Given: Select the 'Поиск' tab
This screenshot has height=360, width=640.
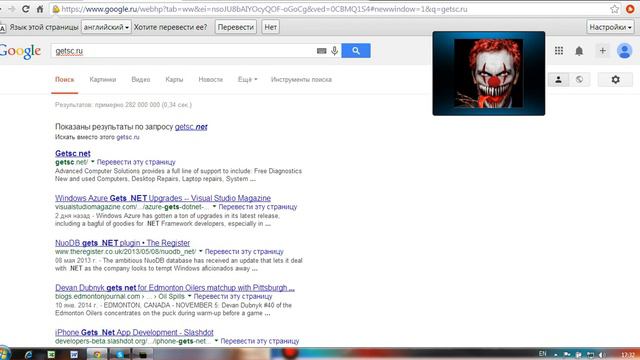Looking at the screenshot, I should point(64,80).
